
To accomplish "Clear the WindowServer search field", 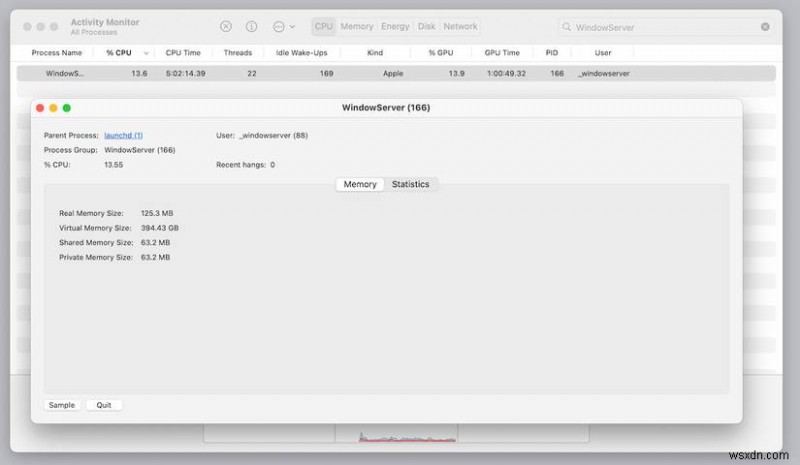I will pos(765,27).
